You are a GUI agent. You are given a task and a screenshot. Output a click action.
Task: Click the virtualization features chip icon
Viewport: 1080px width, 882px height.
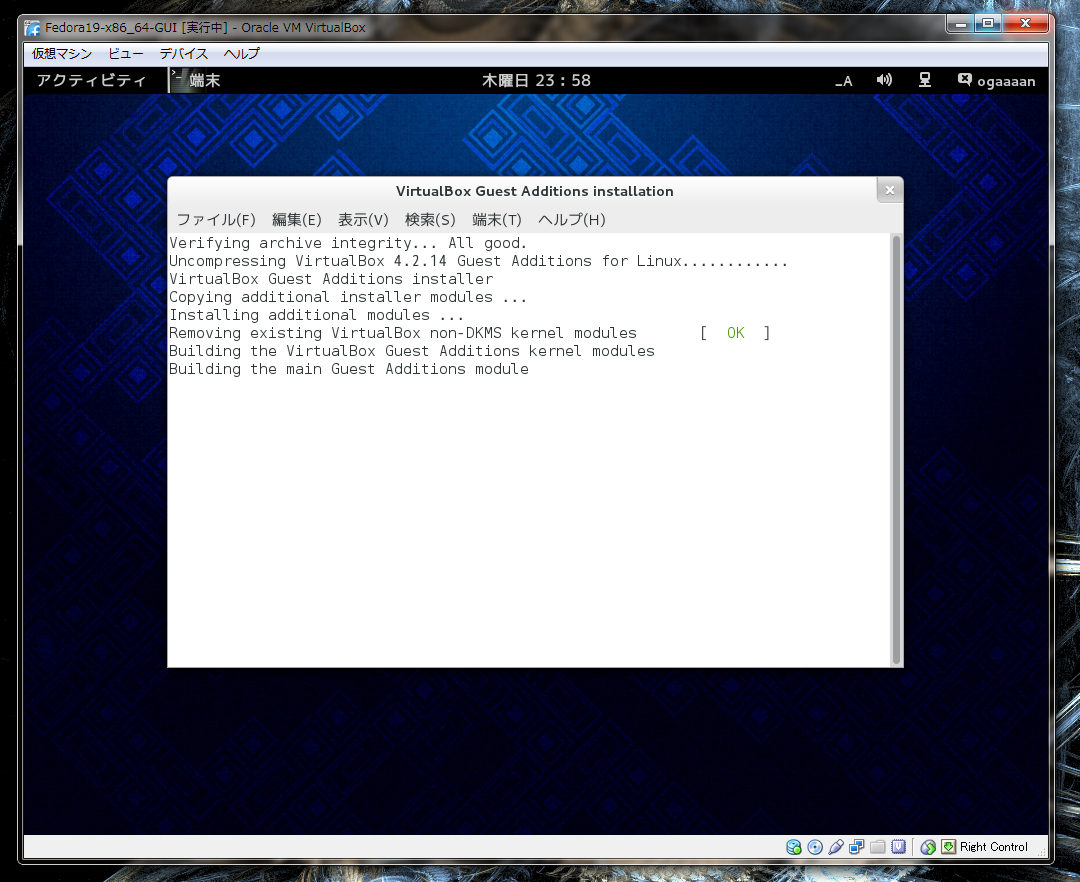click(898, 847)
